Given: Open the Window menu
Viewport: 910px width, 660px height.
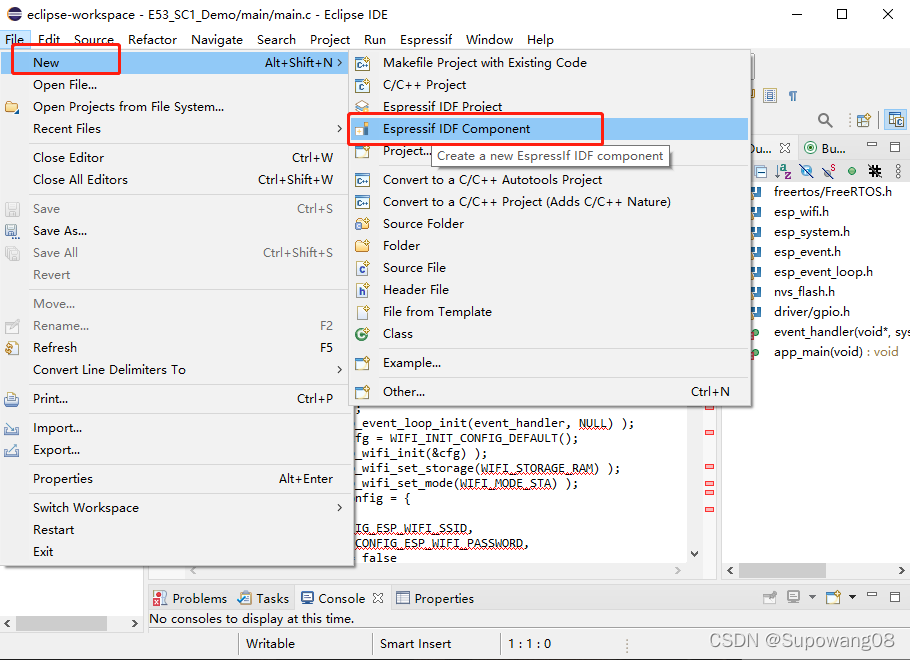Looking at the screenshot, I should pos(489,39).
